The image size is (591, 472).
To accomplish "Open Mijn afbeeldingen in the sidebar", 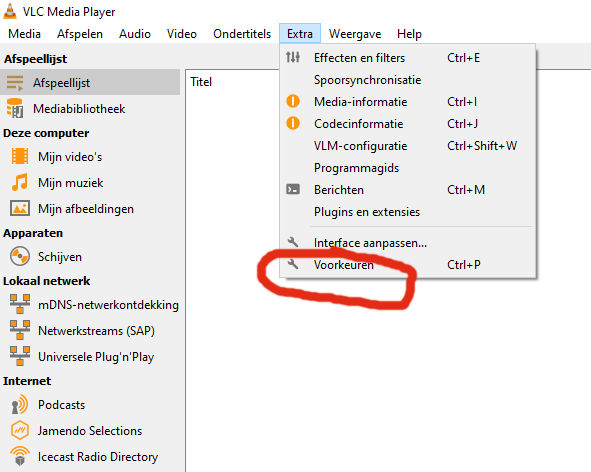I will [90, 208].
